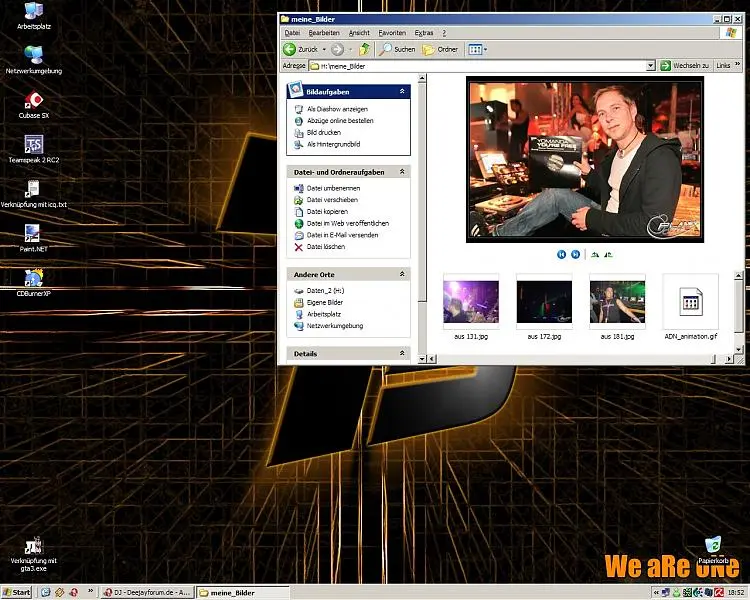Select the Paint.NET desktop icon
The width and height of the screenshot is (750, 600).
[x=34, y=236]
